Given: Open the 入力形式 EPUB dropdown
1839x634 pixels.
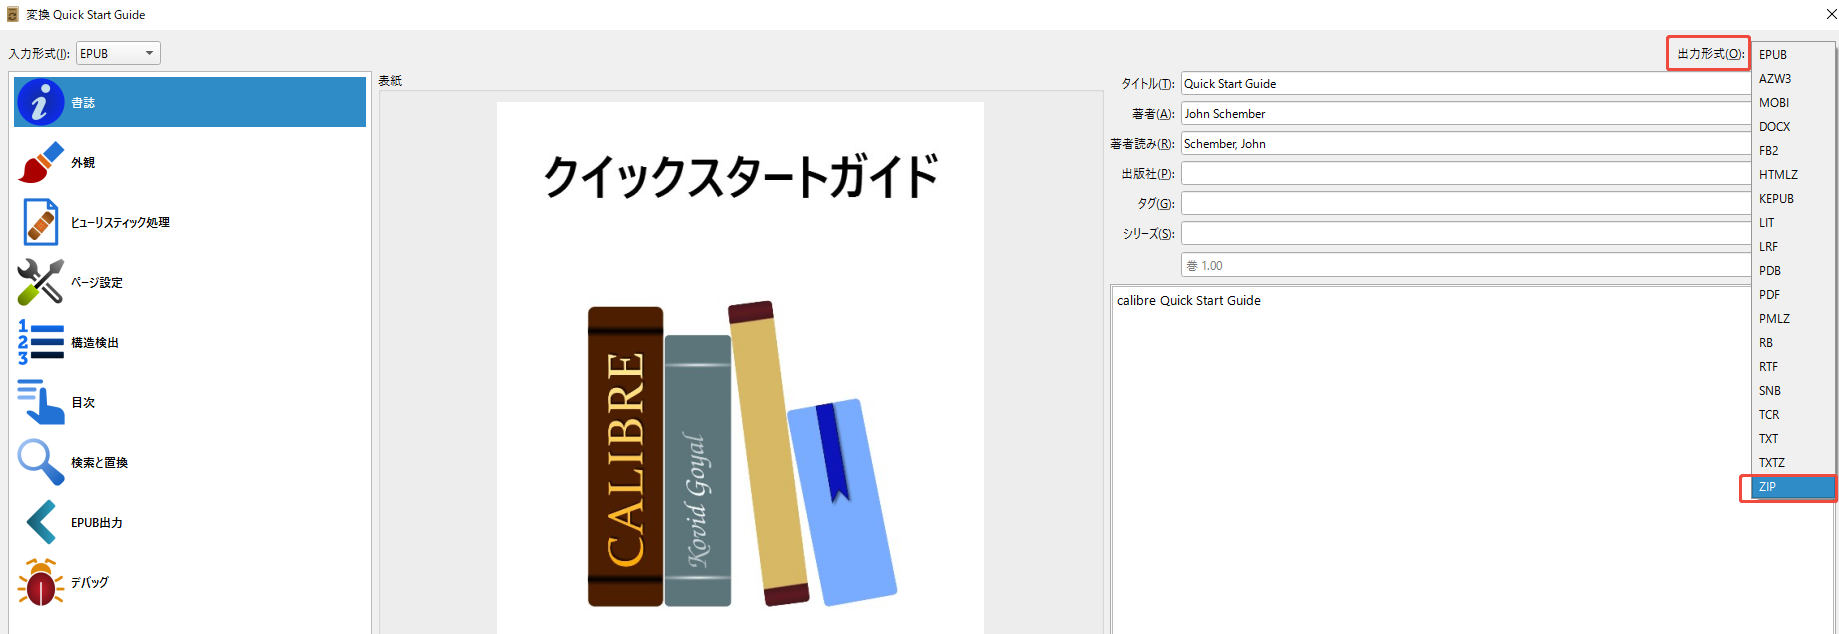Looking at the screenshot, I should [x=118, y=53].
